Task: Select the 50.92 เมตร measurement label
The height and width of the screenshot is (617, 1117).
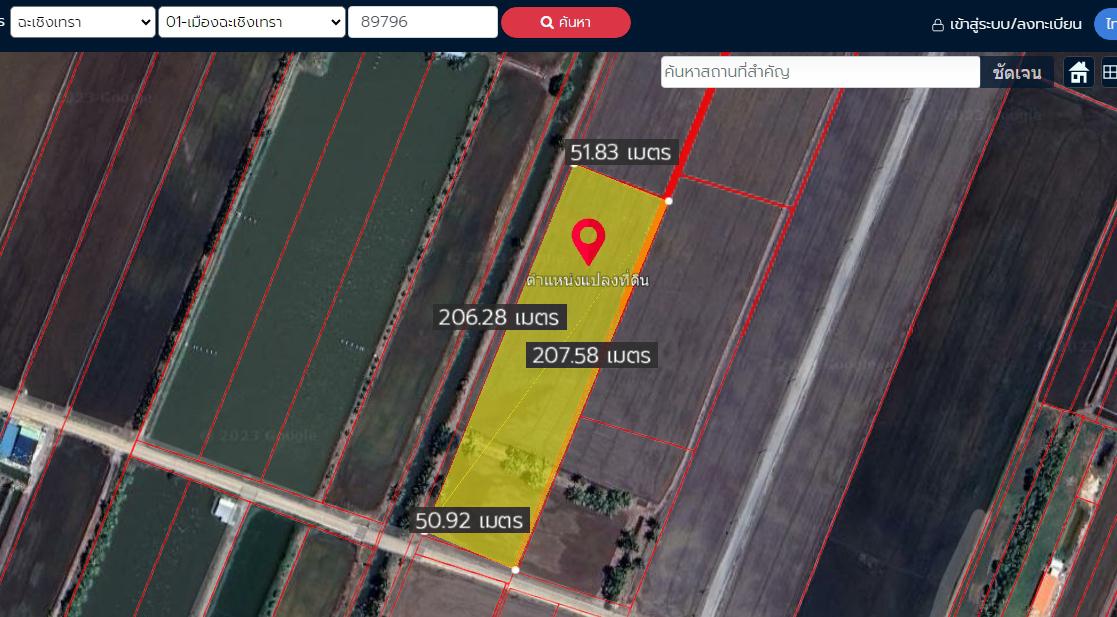Action: pos(471,520)
